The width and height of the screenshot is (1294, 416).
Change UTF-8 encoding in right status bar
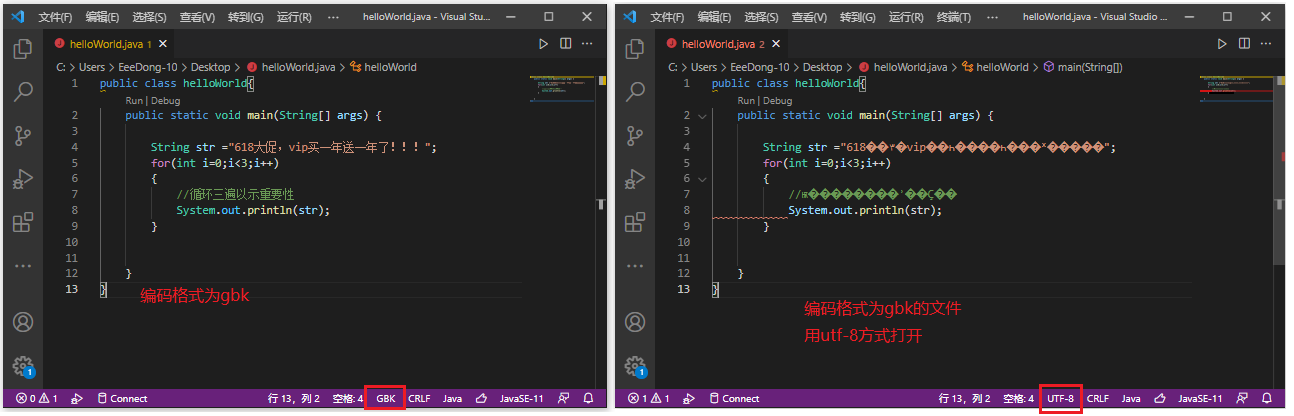[1060, 398]
